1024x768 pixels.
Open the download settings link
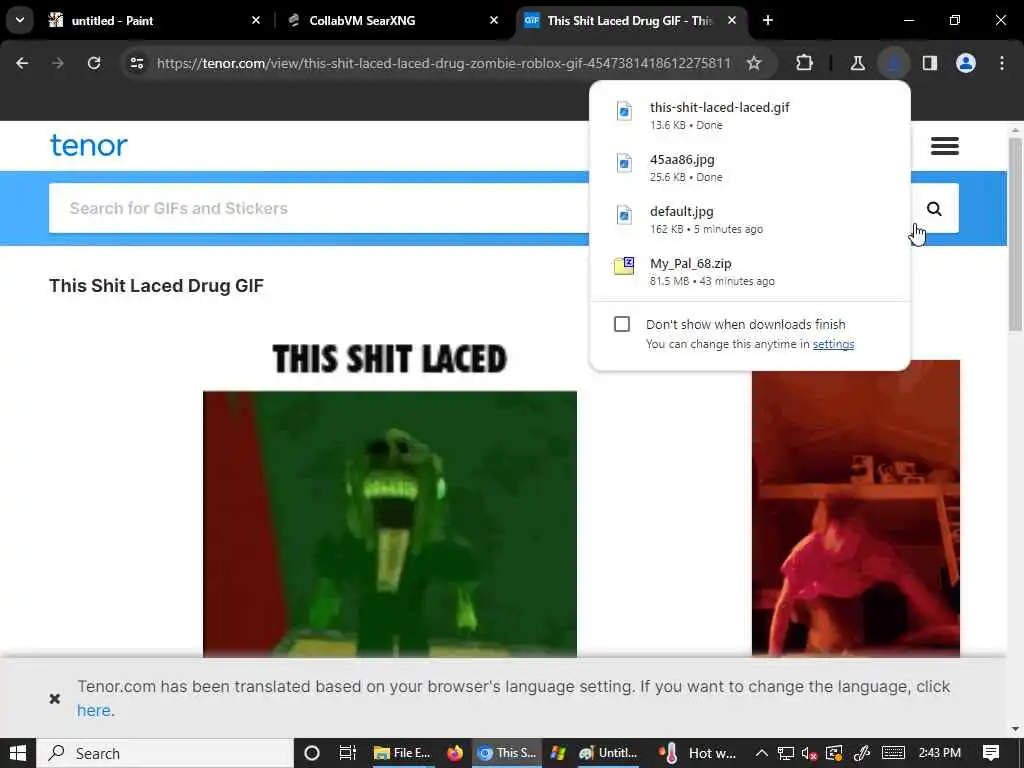[833, 344]
